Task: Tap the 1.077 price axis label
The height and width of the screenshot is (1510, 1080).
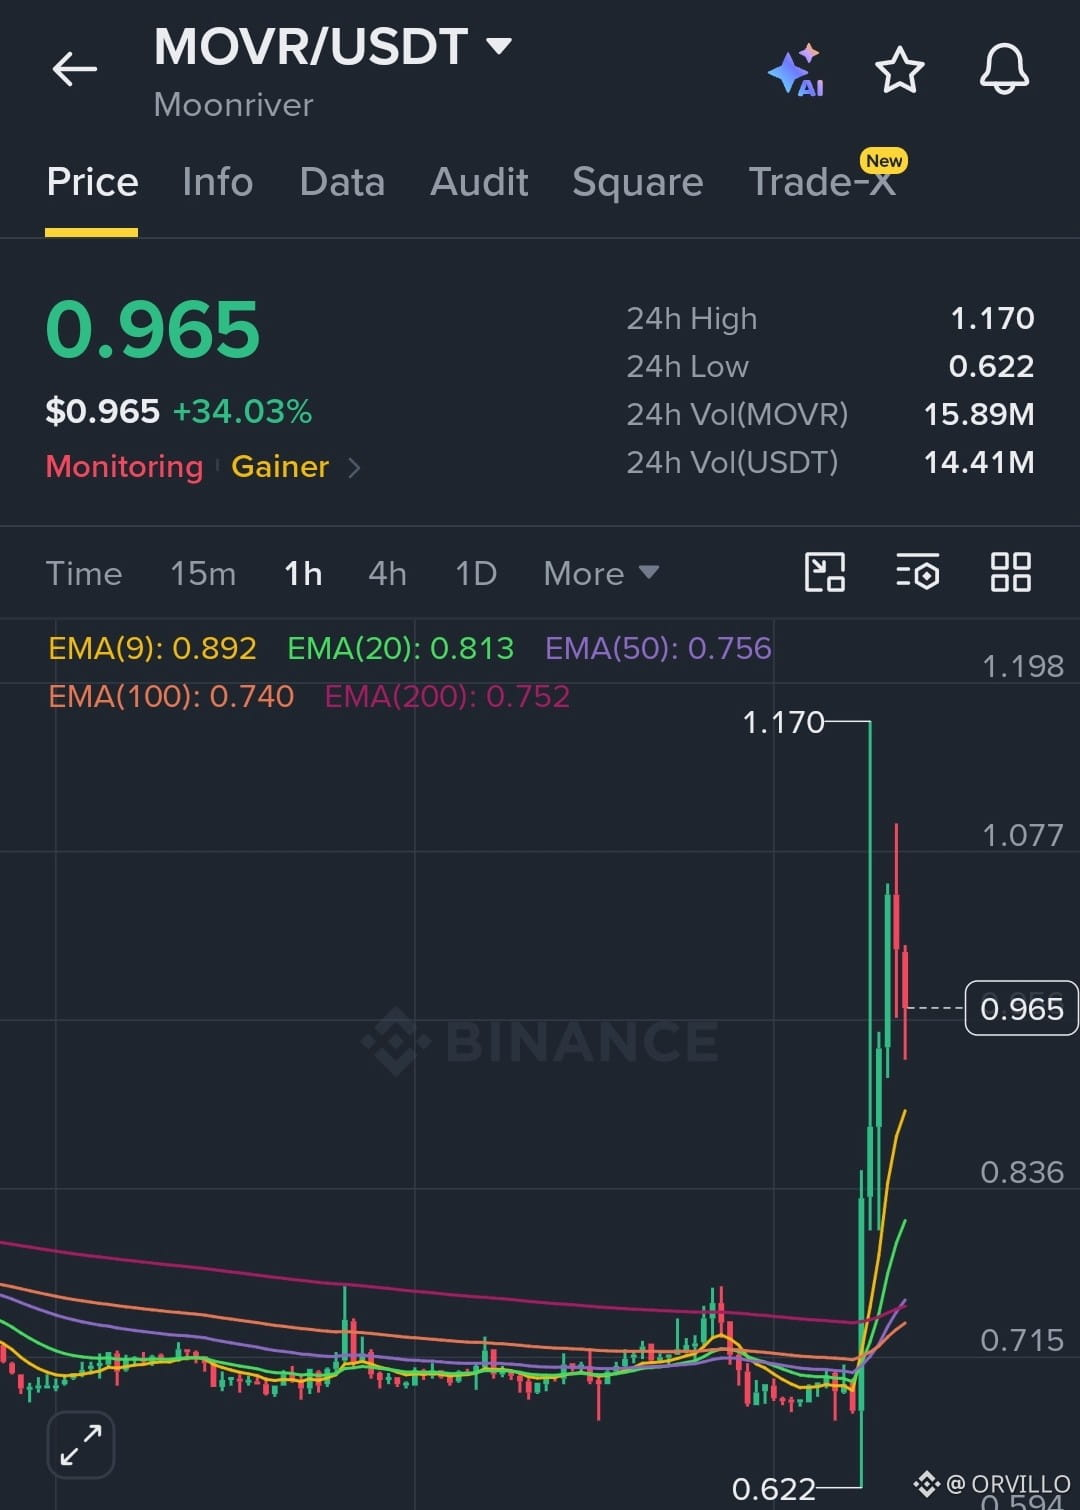Action: tap(1022, 835)
